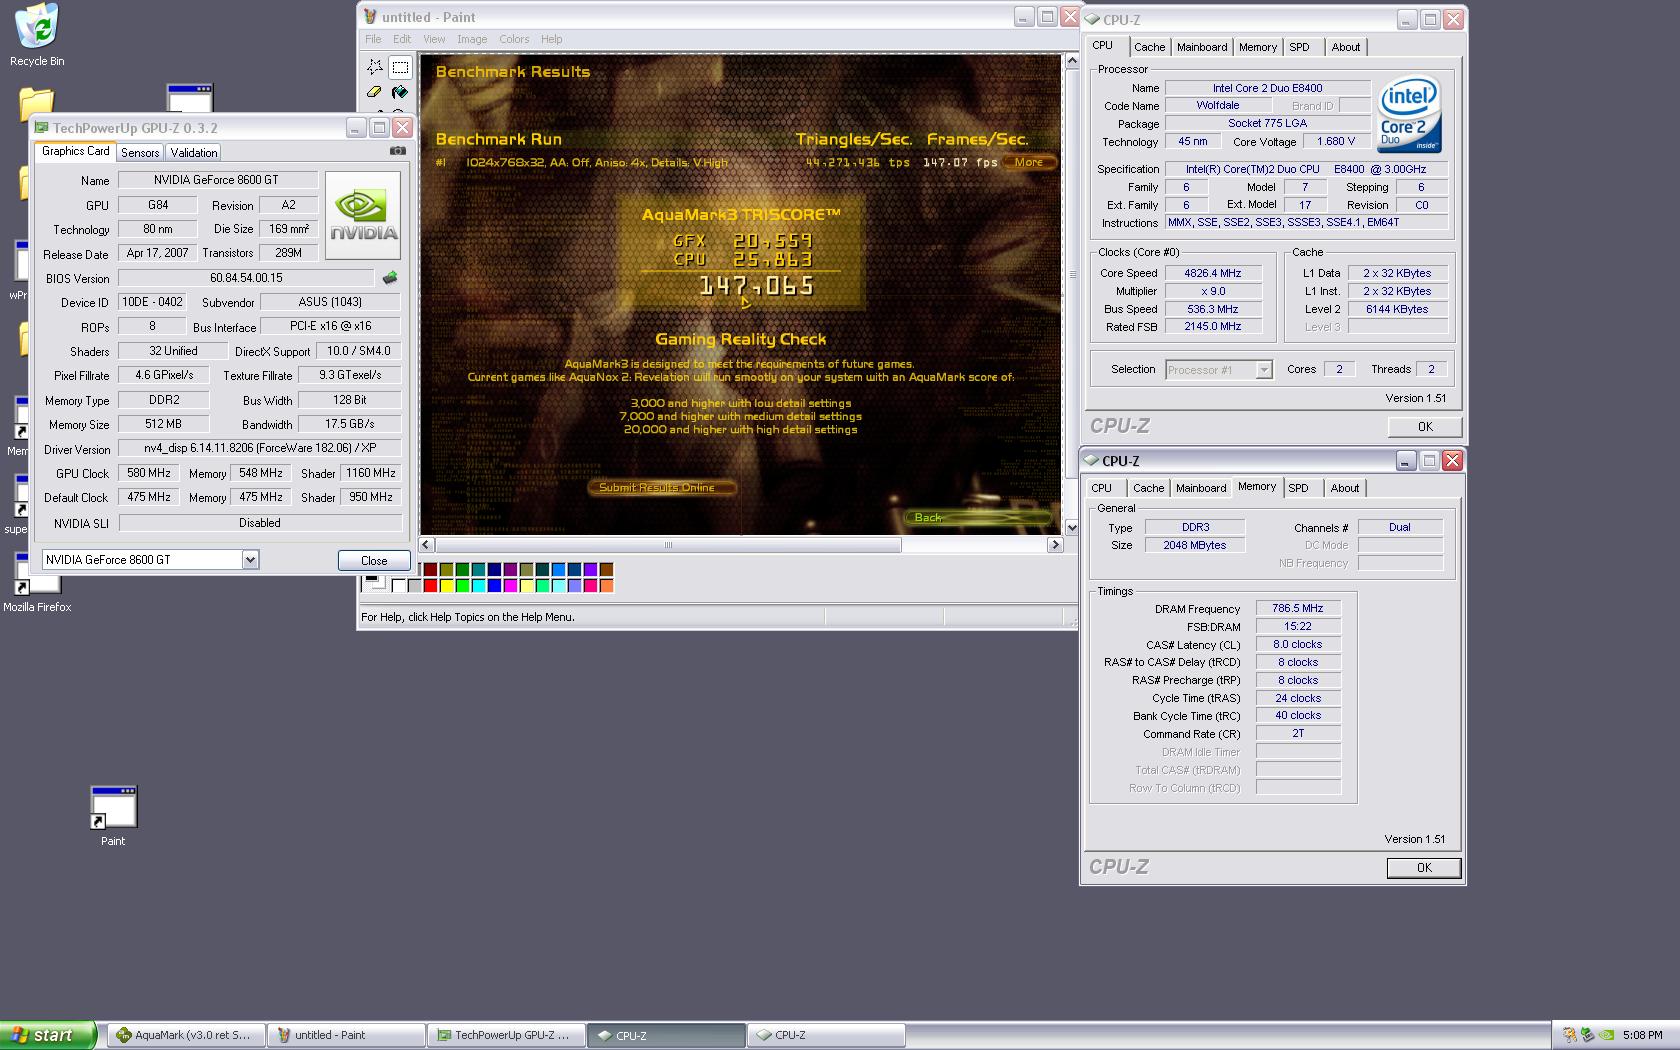Screen dimensions: 1680x1050
Task: Open the Mainboard tab in top CPU-Z window
Action: pos(1202,47)
